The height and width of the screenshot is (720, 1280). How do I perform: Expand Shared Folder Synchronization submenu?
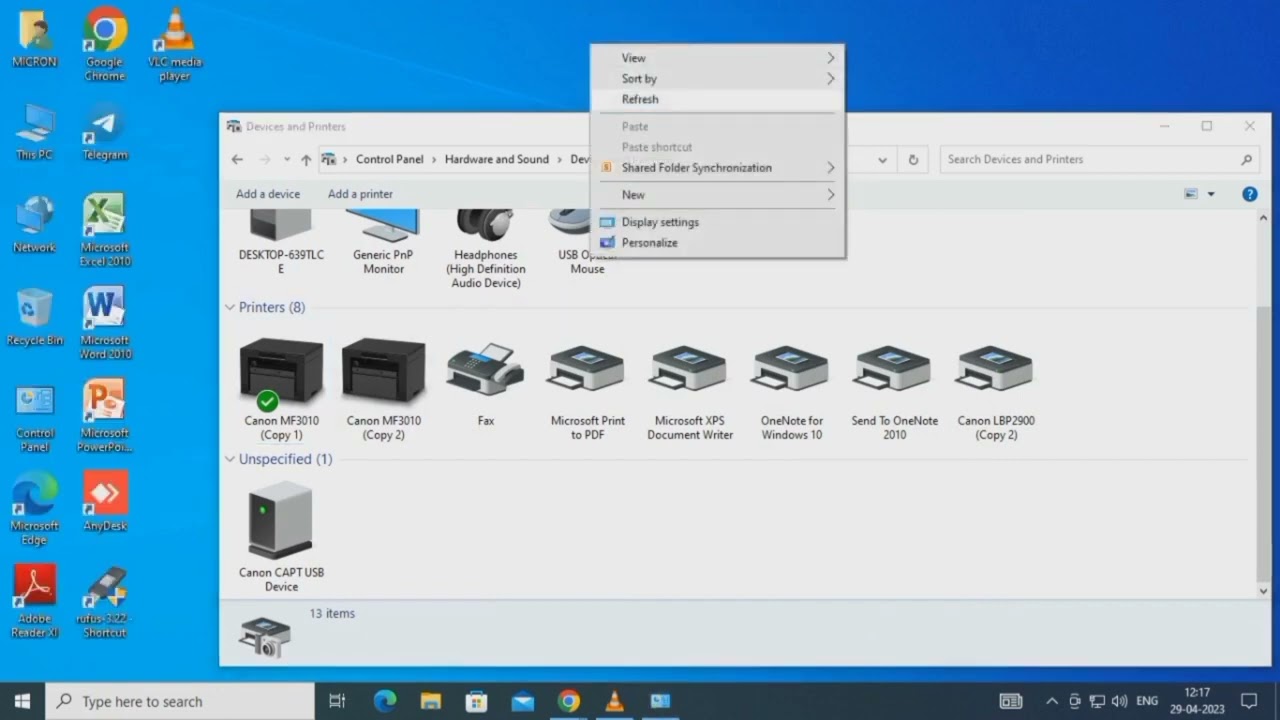pyautogui.click(x=717, y=168)
